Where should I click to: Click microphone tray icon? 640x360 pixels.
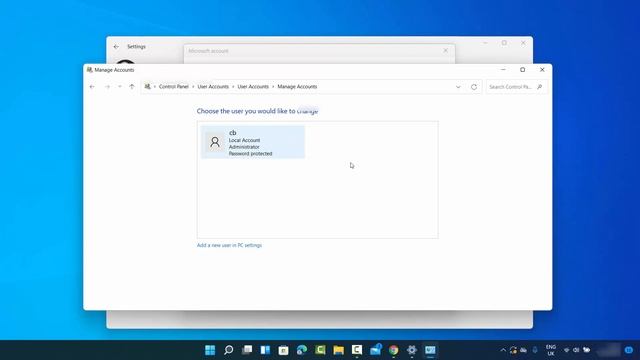click(x=535, y=350)
